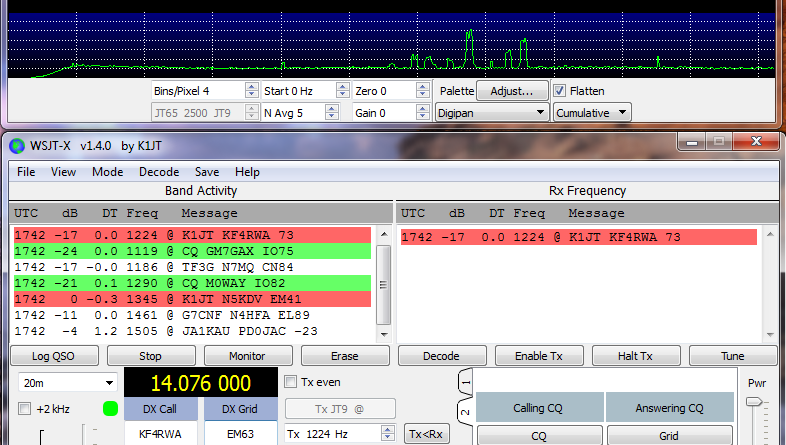Select the JA1KAU PD0JAC -23 decode line

click(x=192, y=331)
